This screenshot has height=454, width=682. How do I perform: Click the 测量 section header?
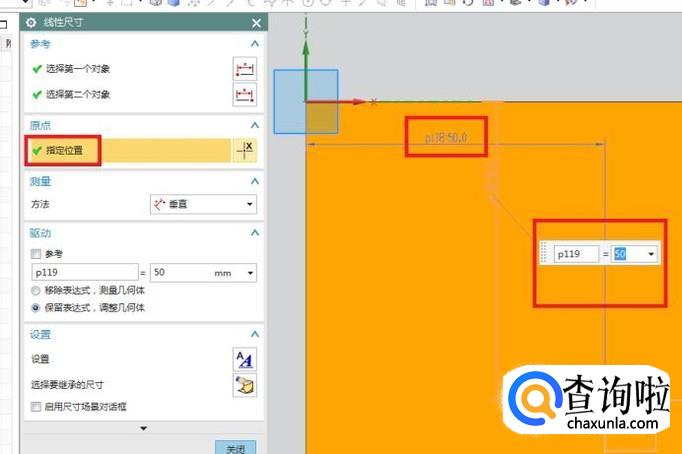pos(40,181)
